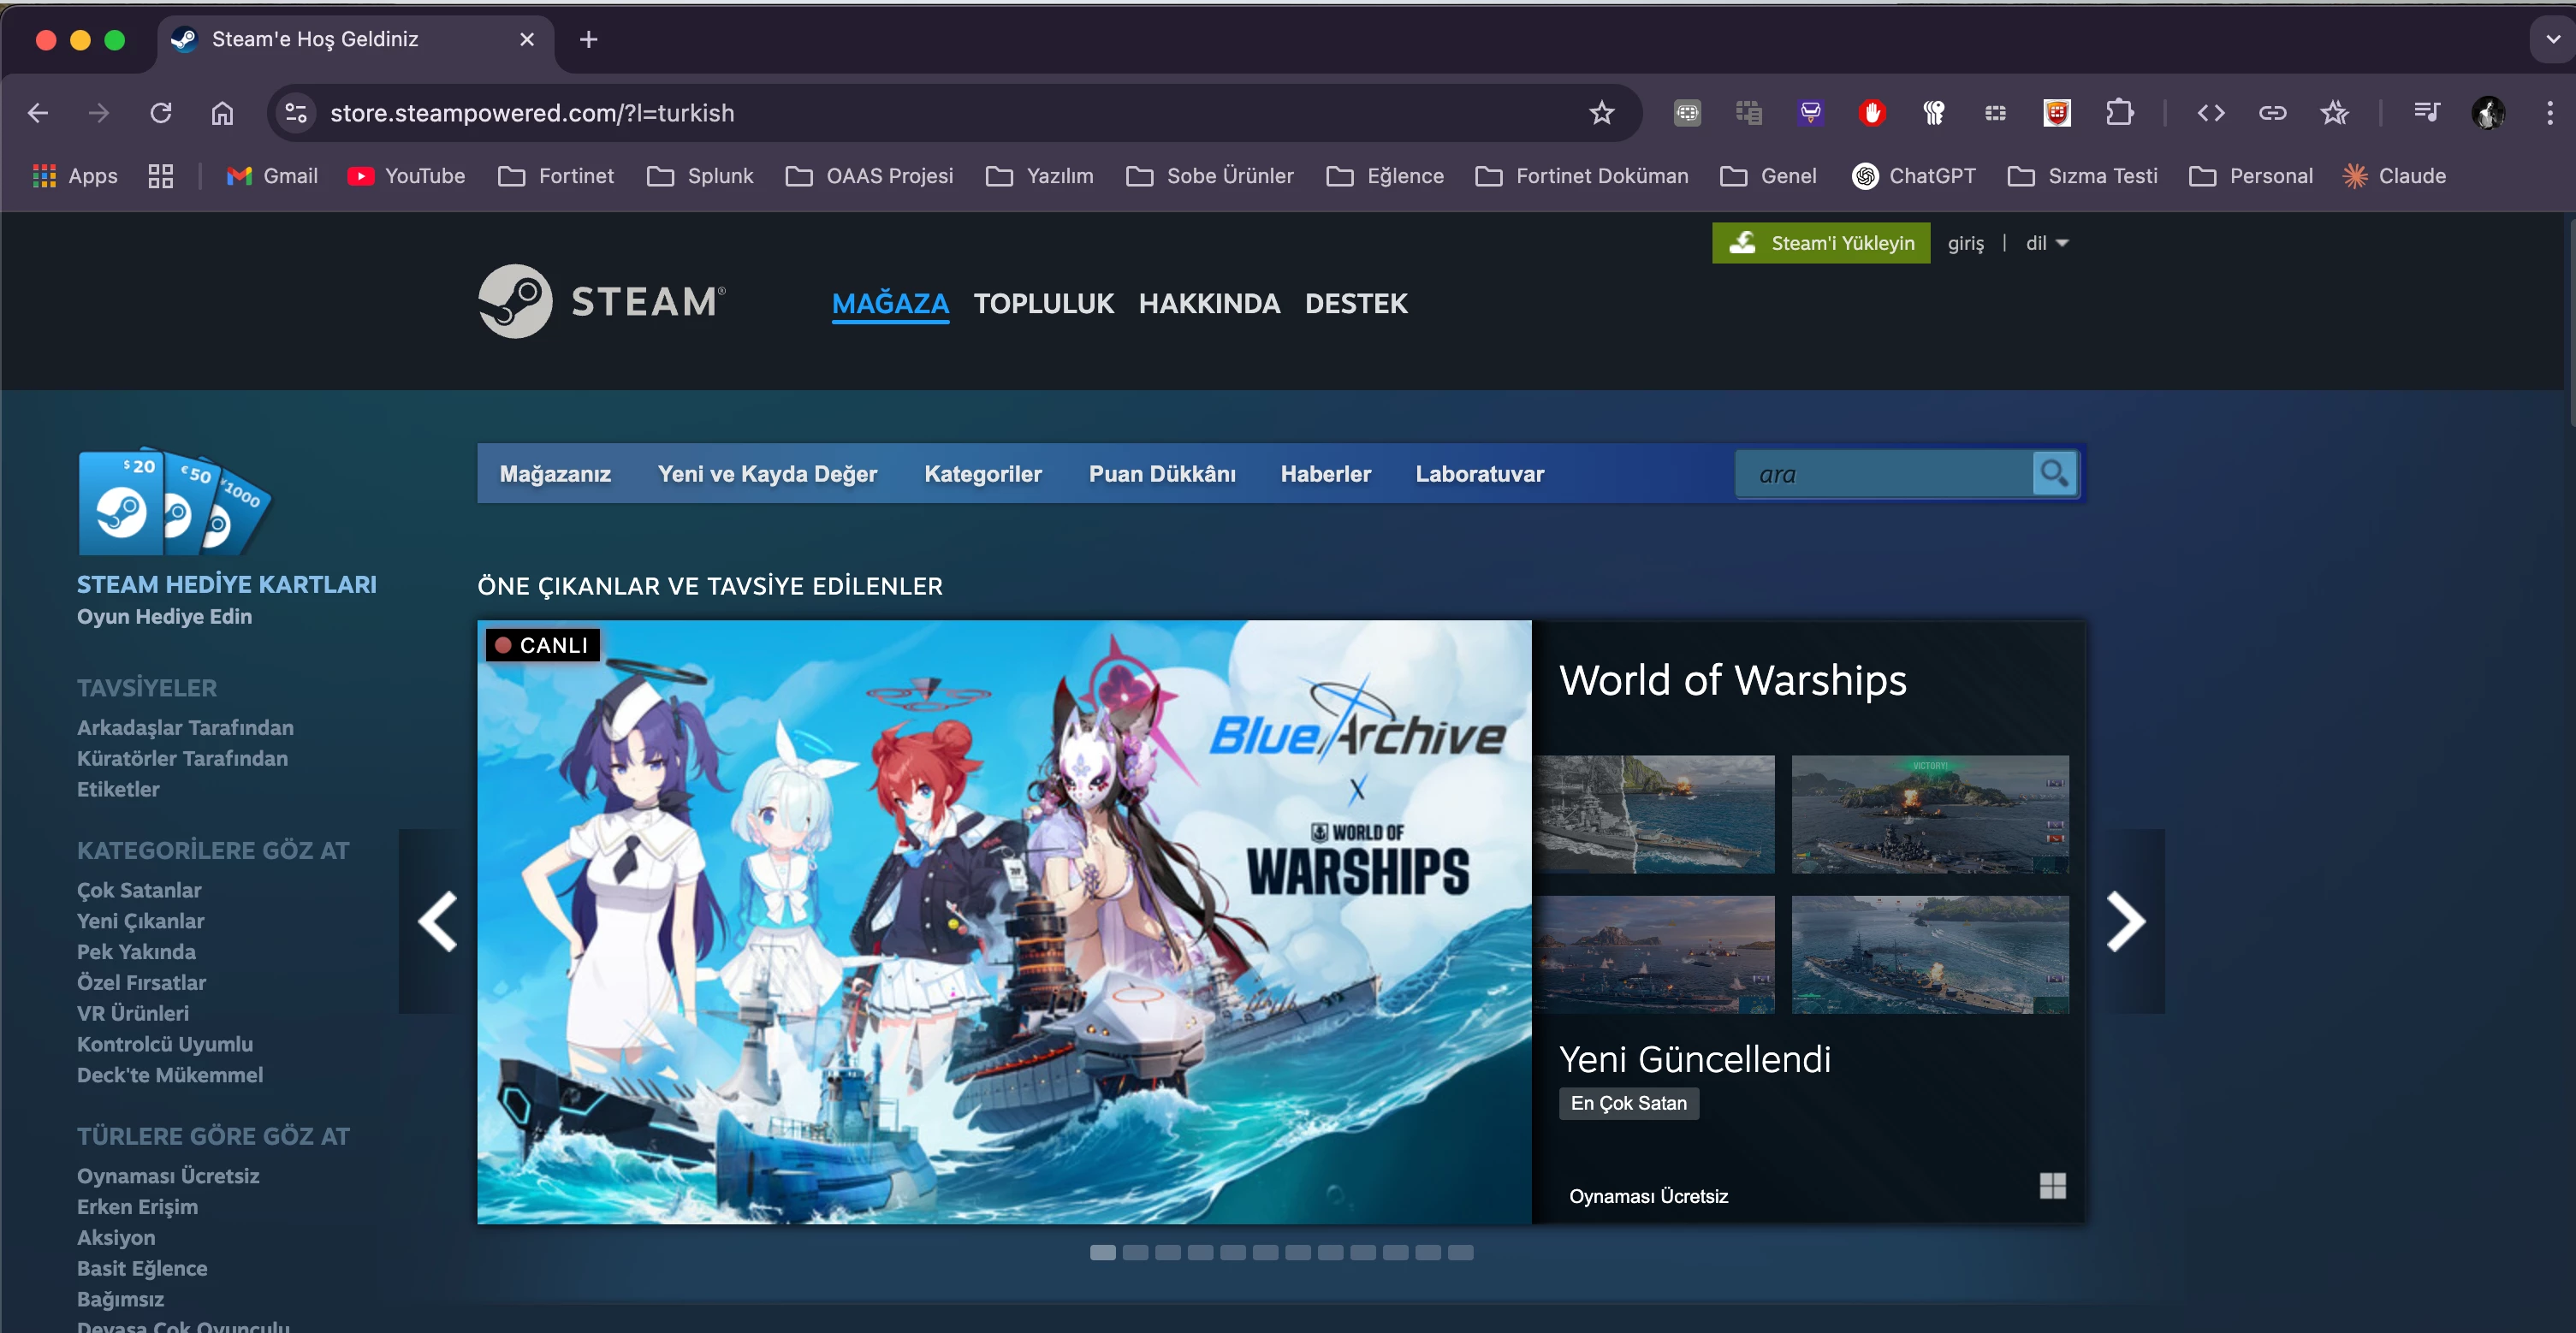Click the search magnifier button
This screenshot has width=2576, height=1333.
click(x=2055, y=473)
